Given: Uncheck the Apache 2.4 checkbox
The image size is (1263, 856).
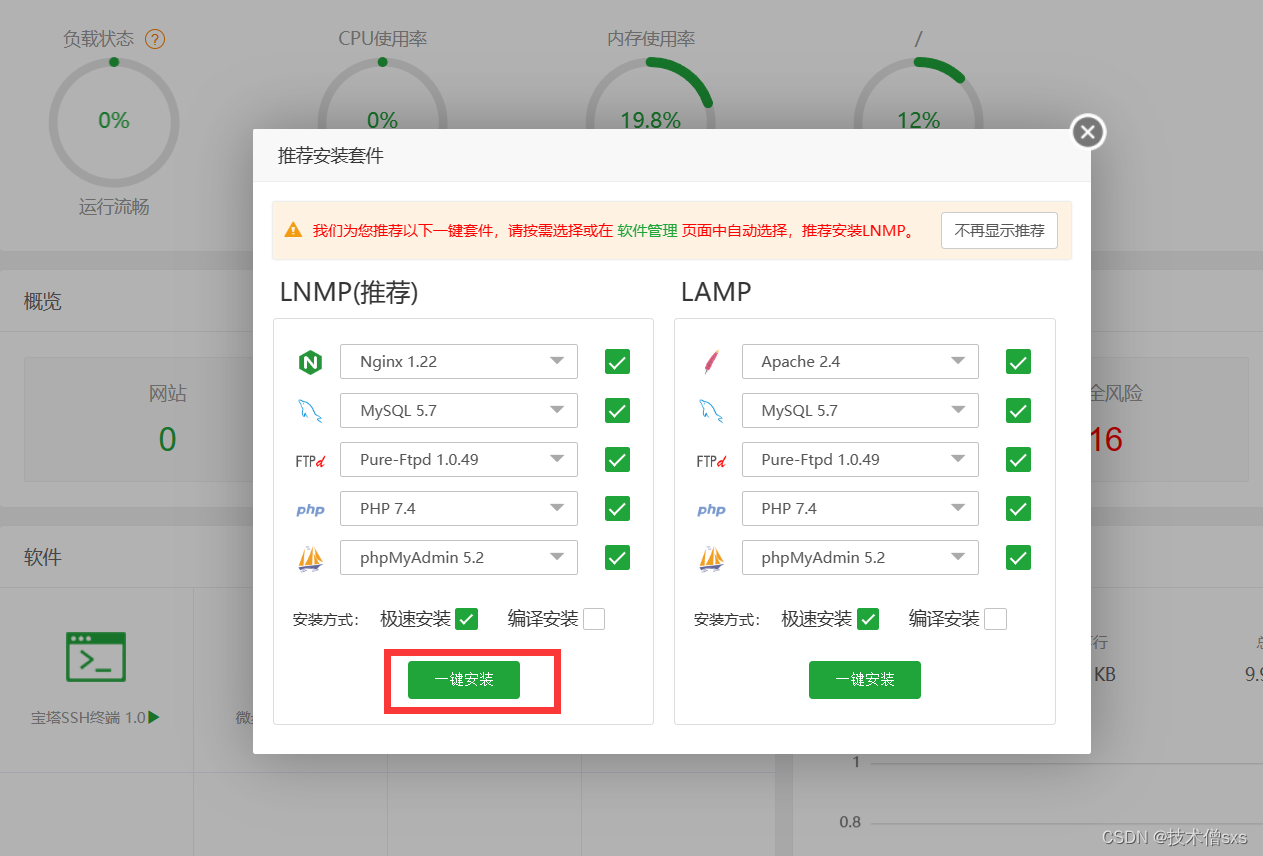Looking at the screenshot, I should 1018,361.
